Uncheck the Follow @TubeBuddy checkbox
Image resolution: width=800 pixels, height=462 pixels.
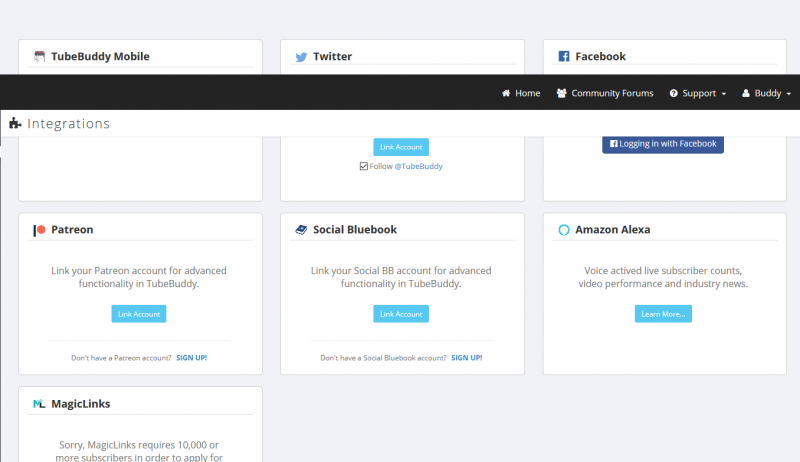click(364, 166)
